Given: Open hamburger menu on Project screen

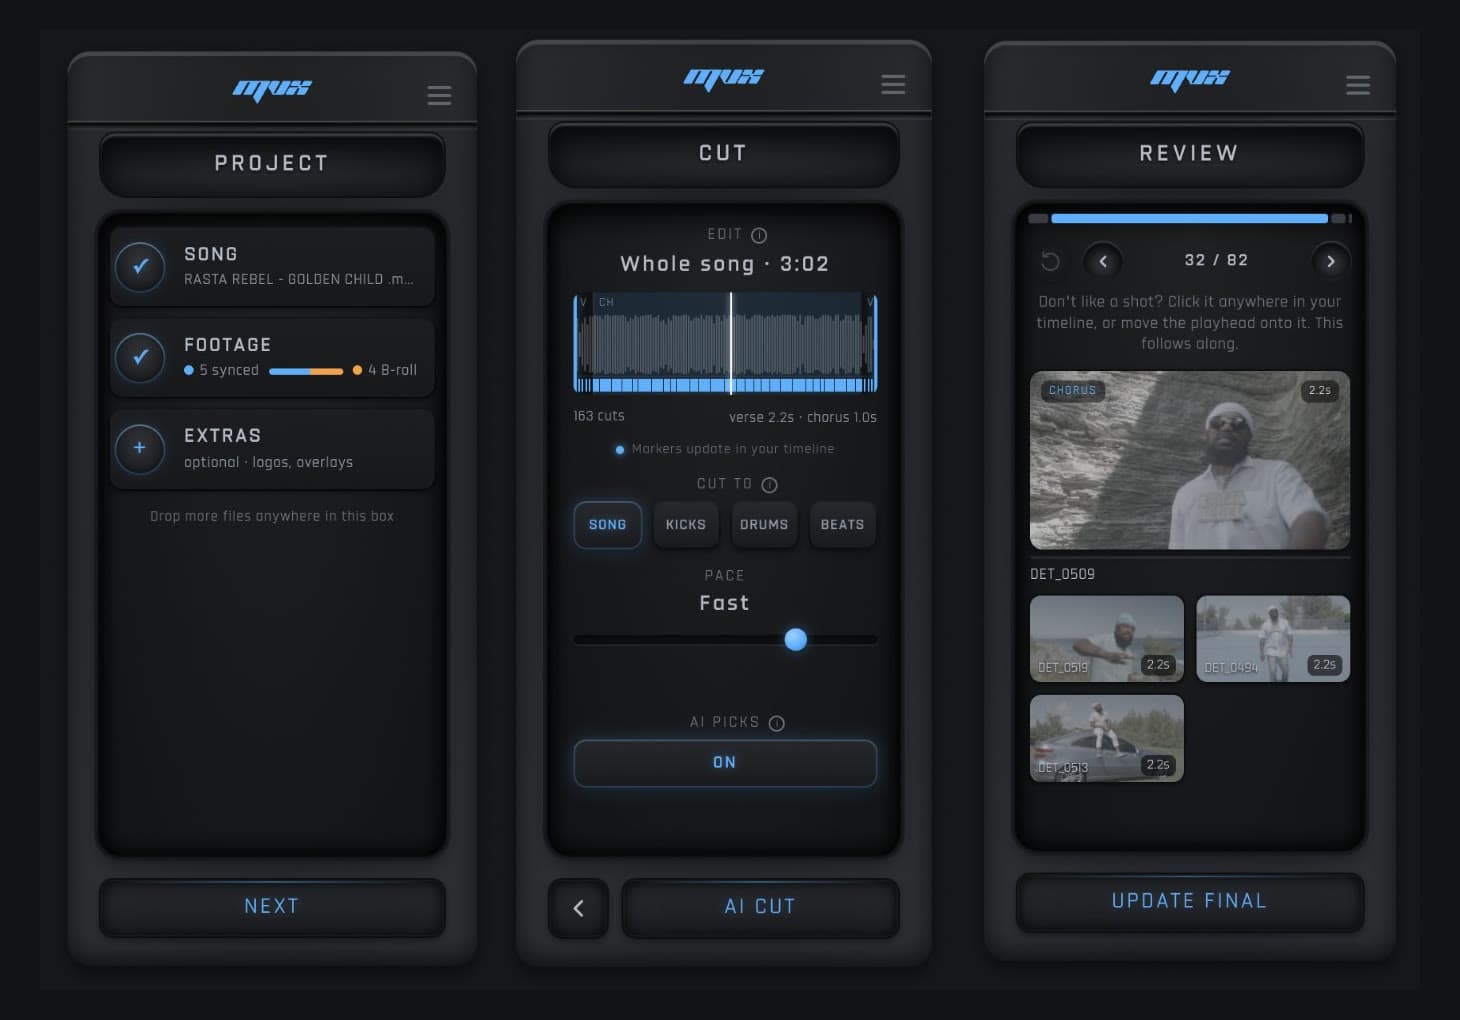Looking at the screenshot, I should 439,95.
